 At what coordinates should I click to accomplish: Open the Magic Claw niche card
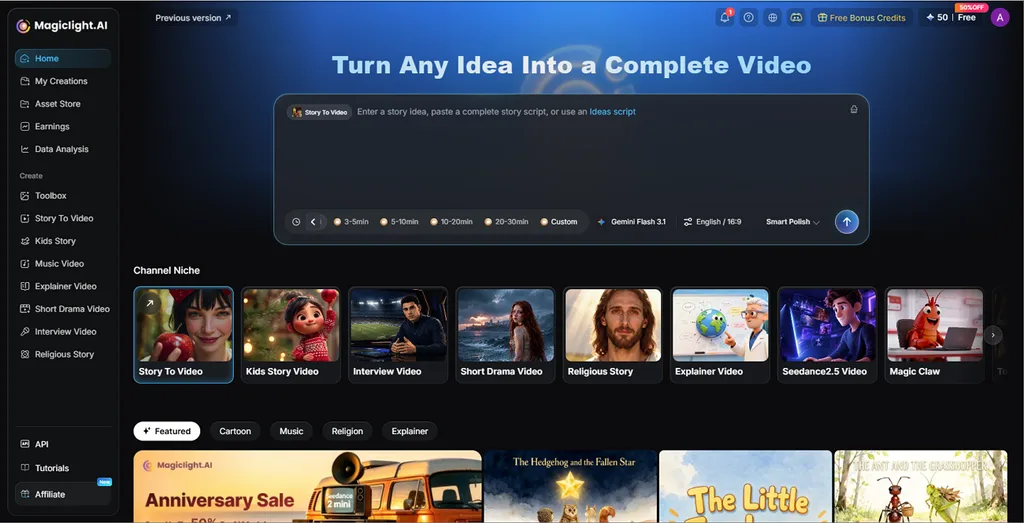click(x=935, y=334)
